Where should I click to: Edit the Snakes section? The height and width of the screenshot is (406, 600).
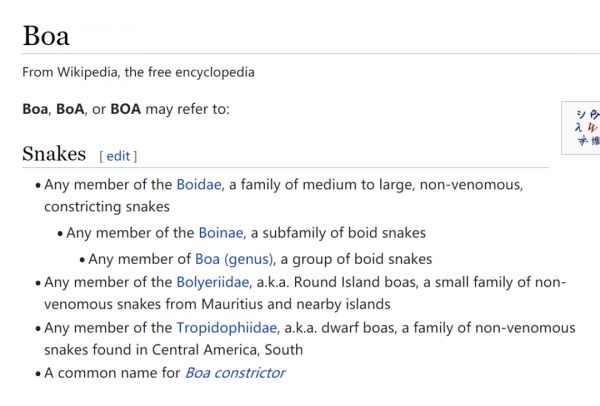pos(118,156)
